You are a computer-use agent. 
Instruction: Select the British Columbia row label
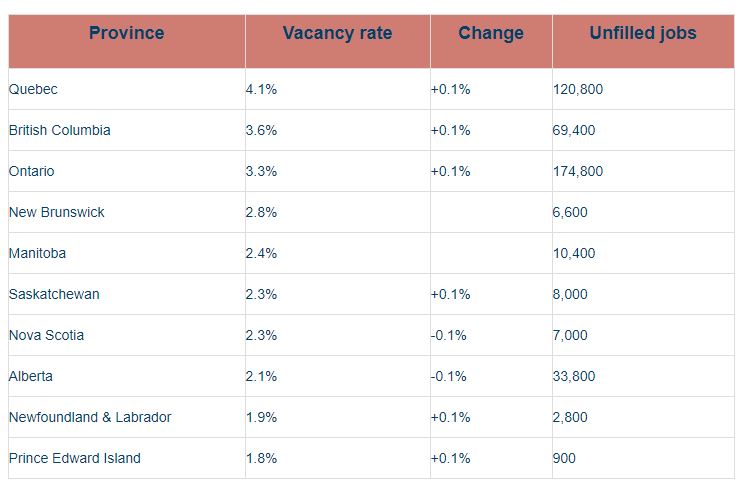(127, 130)
